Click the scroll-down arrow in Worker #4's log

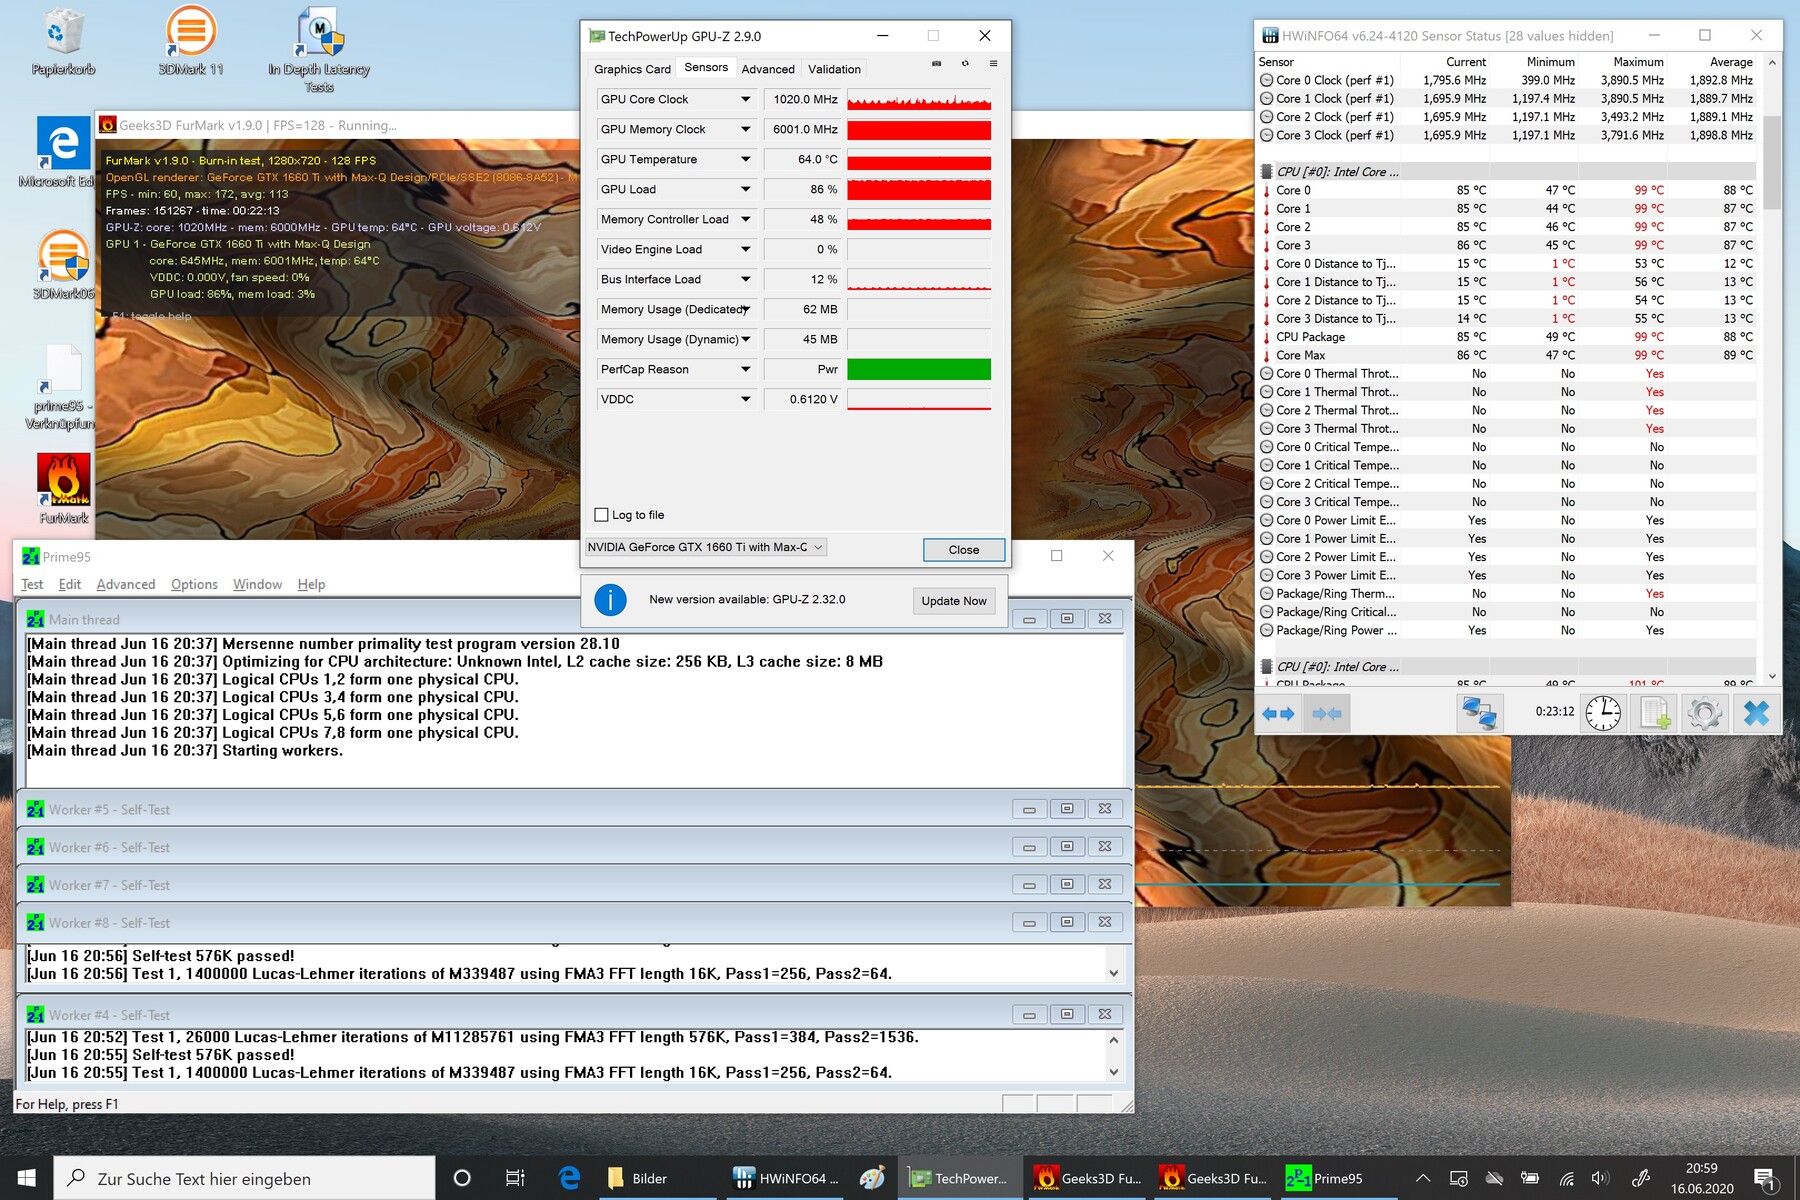[1114, 1072]
